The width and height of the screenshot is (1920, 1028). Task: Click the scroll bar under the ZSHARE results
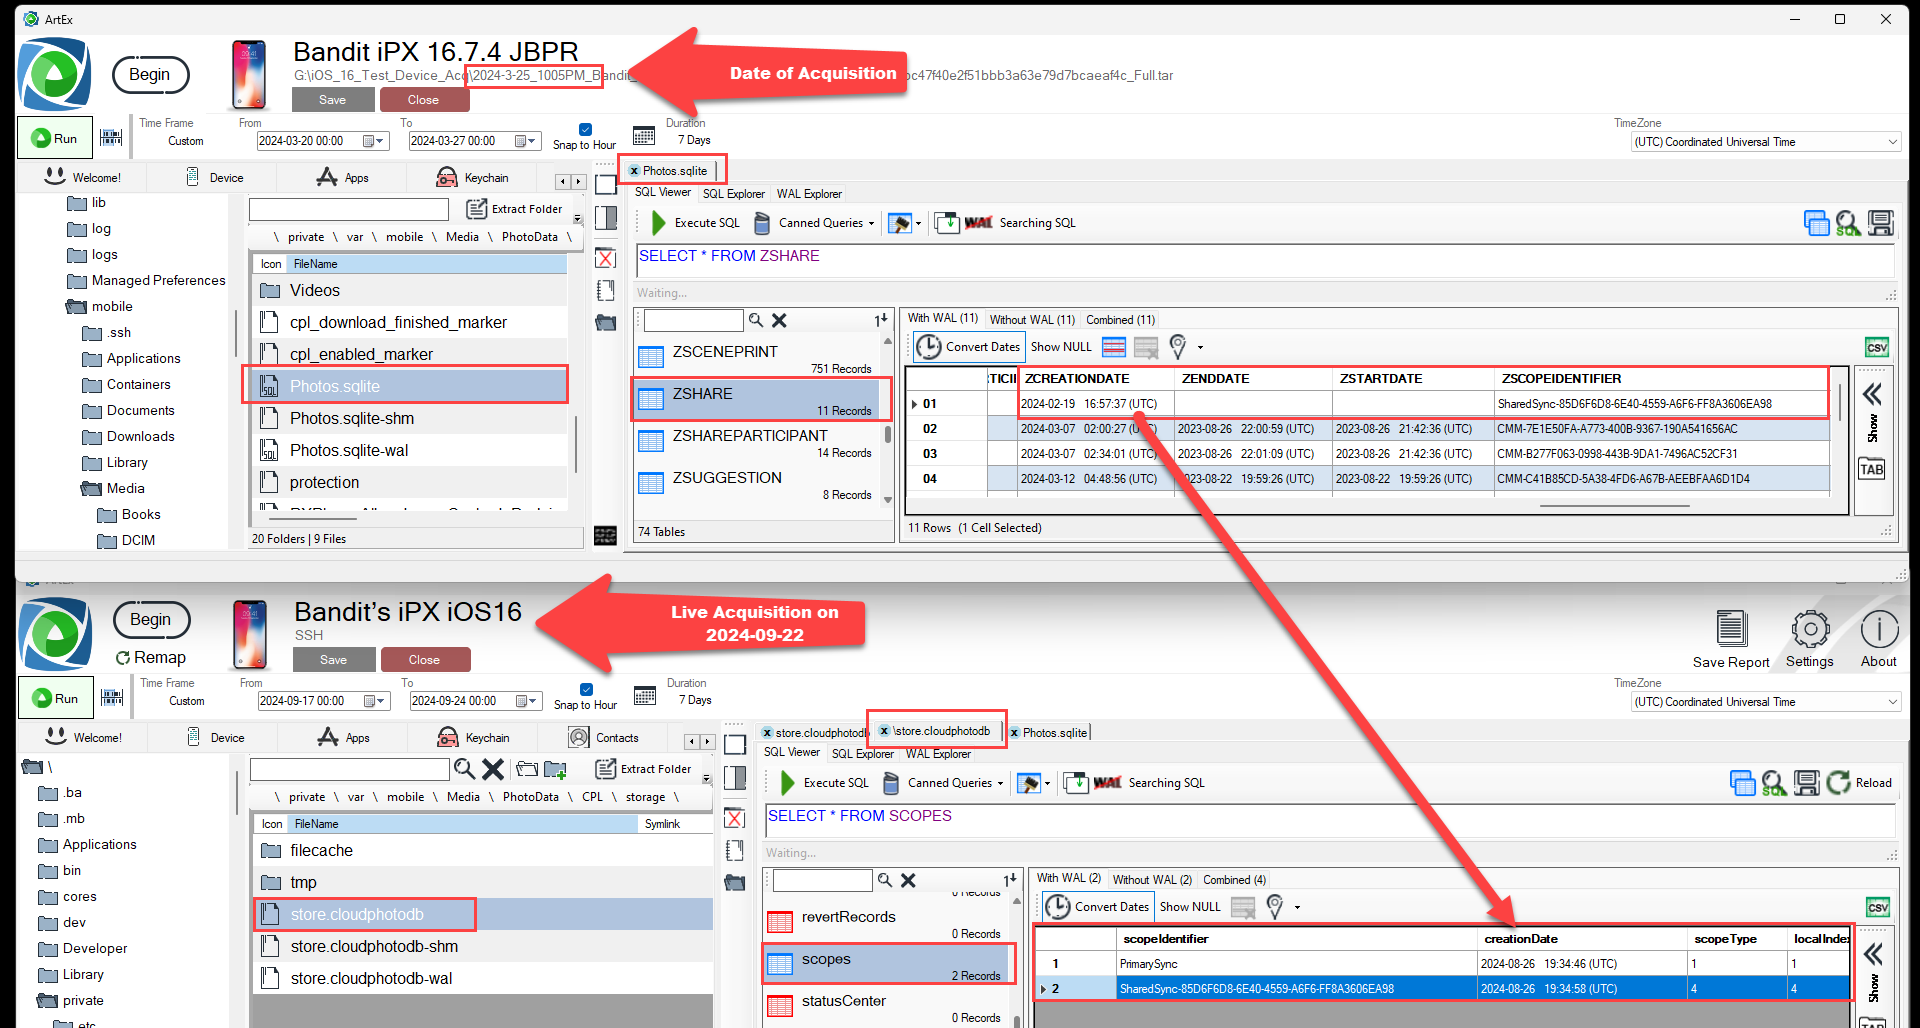1614,506
